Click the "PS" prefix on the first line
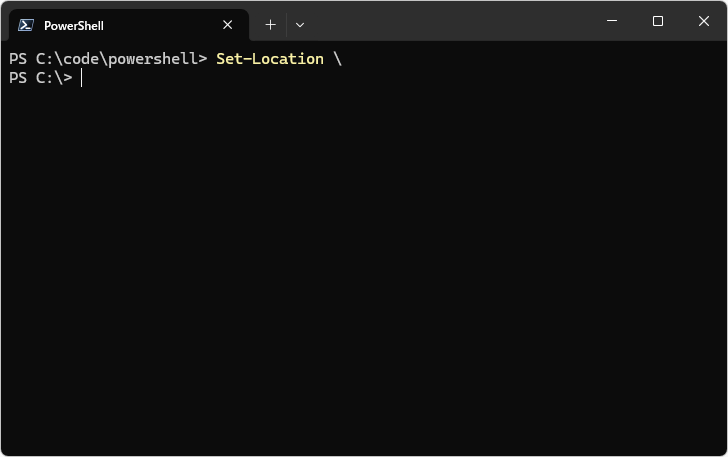 (18, 59)
